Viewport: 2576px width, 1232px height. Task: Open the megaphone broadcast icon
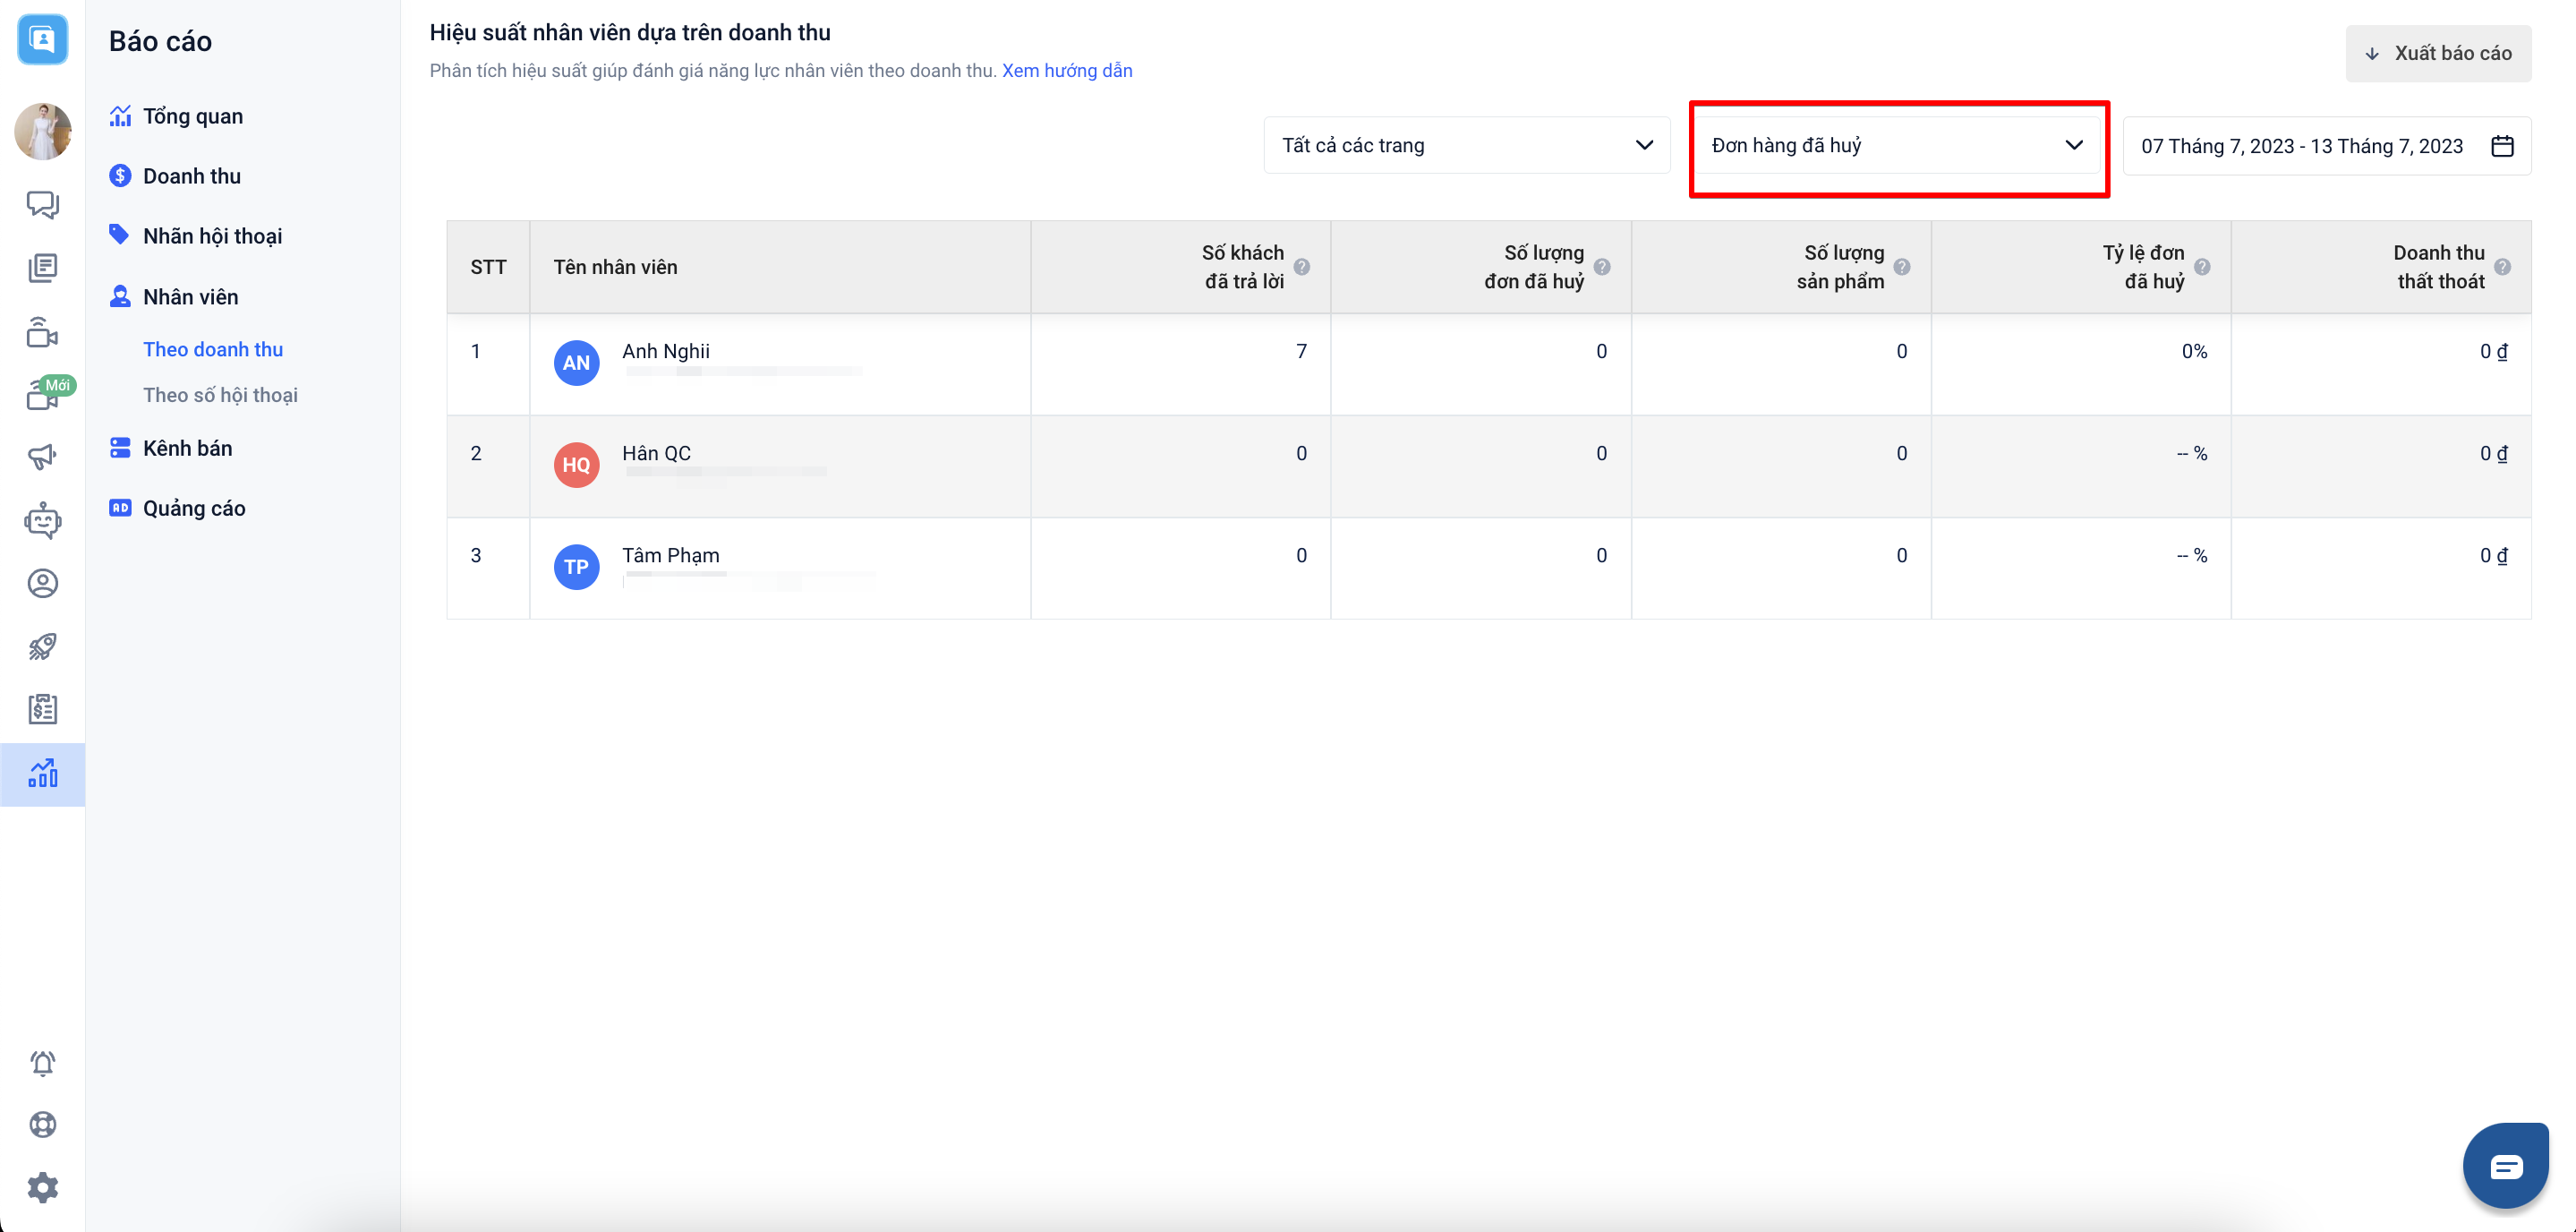(42, 457)
